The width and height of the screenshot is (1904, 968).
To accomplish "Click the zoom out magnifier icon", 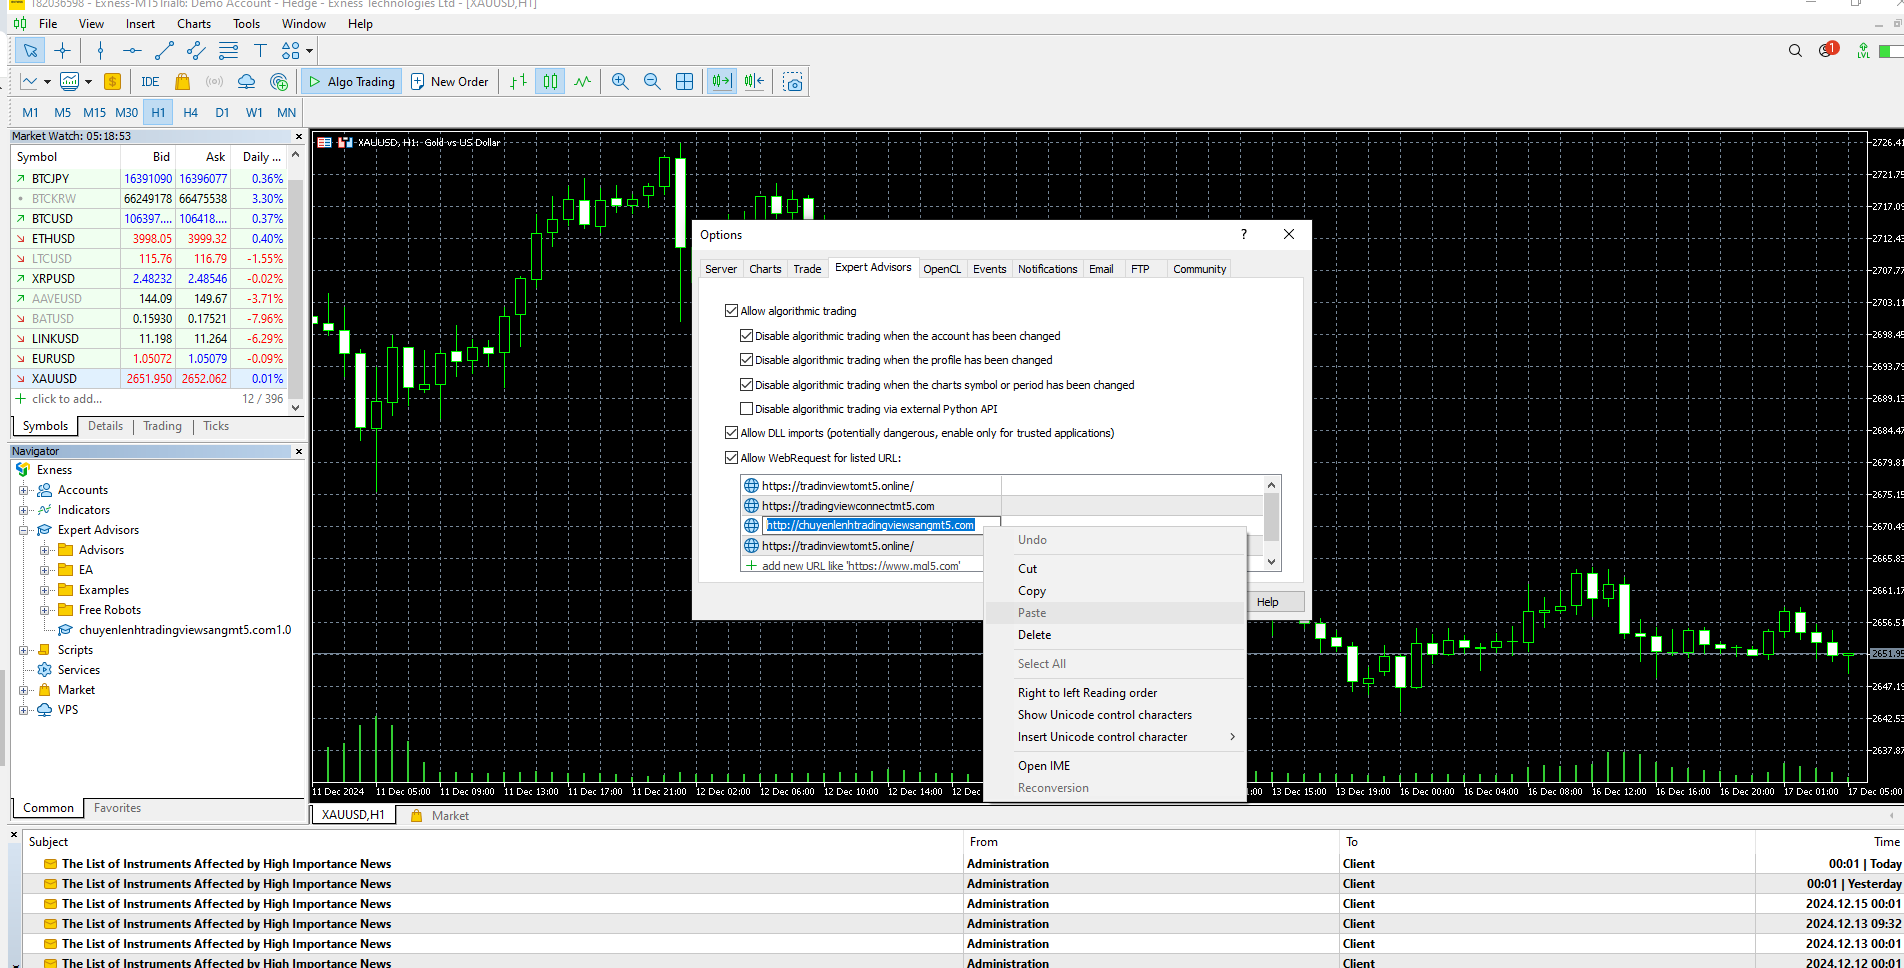I will [x=652, y=82].
